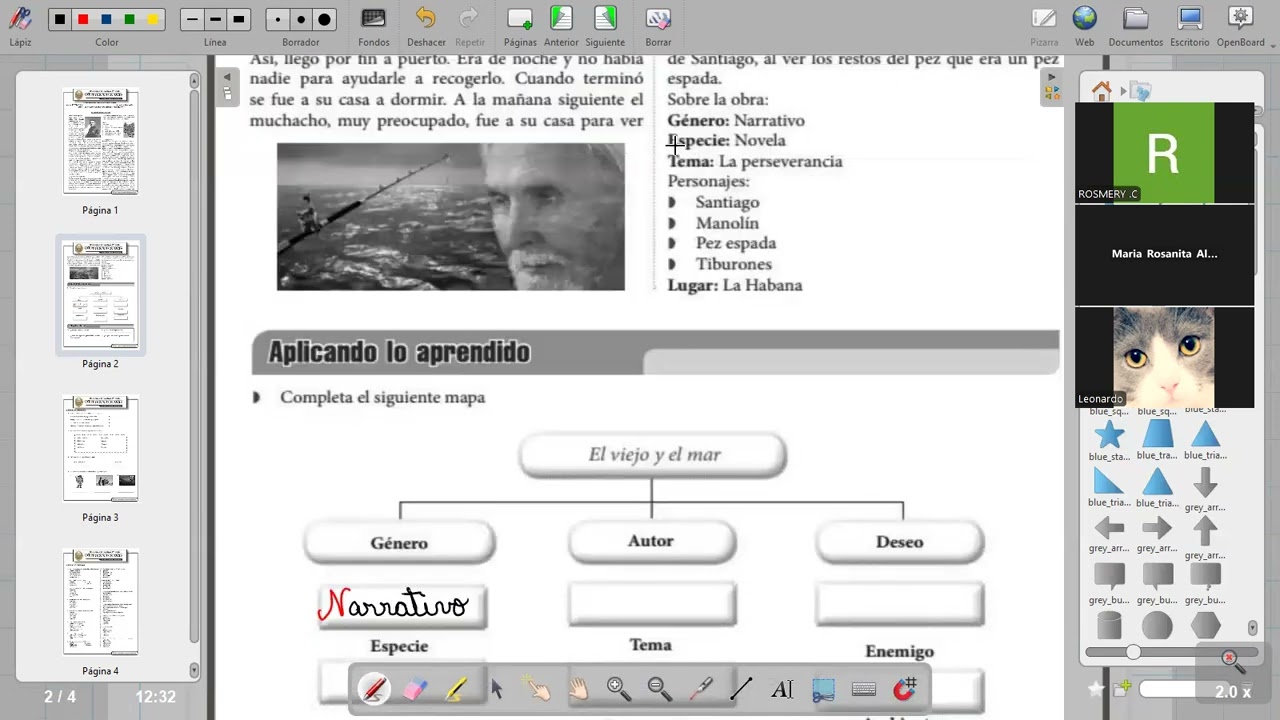Select the grey hexagon shape

click(1206, 626)
